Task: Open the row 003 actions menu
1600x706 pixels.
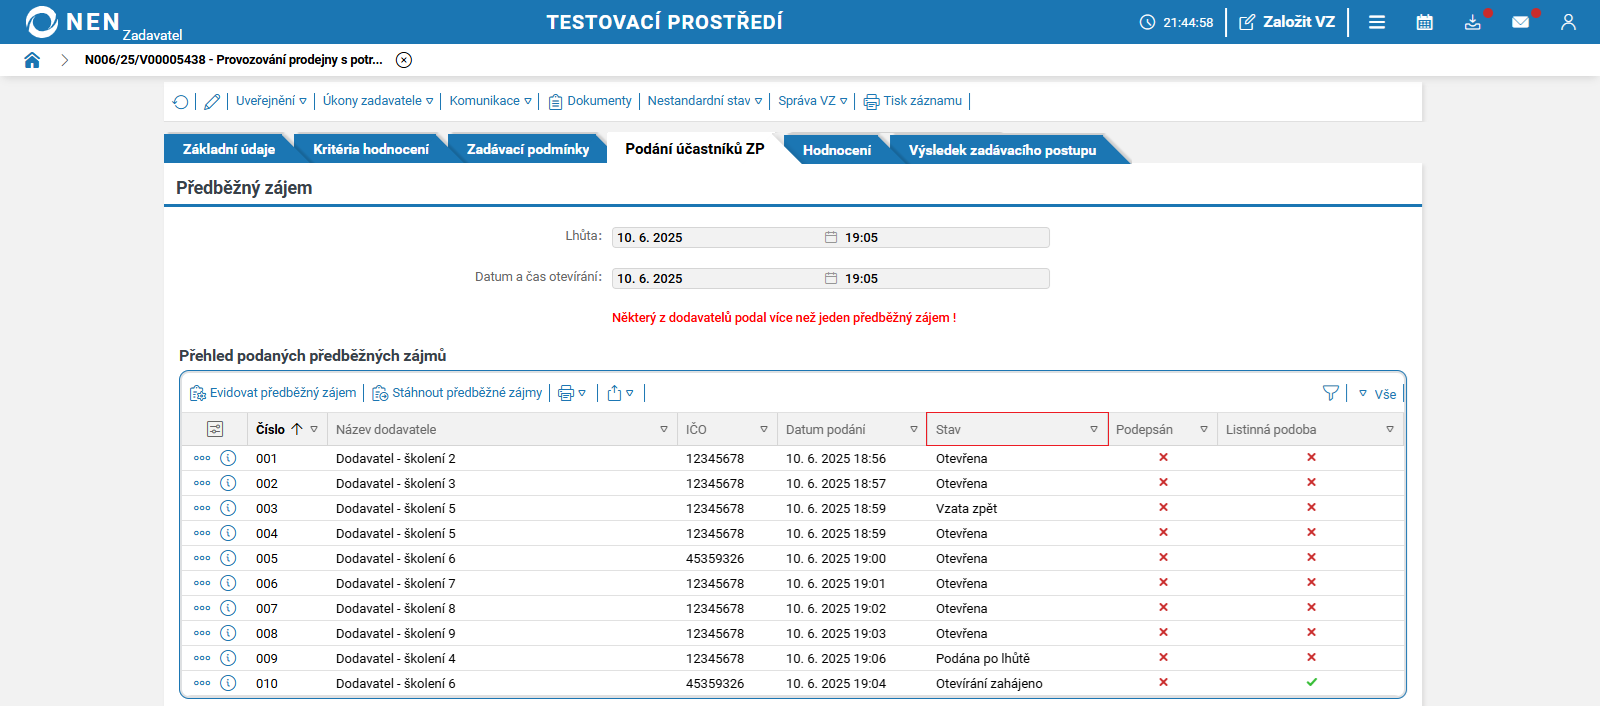Action: pyautogui.click(x=202, y=508)
